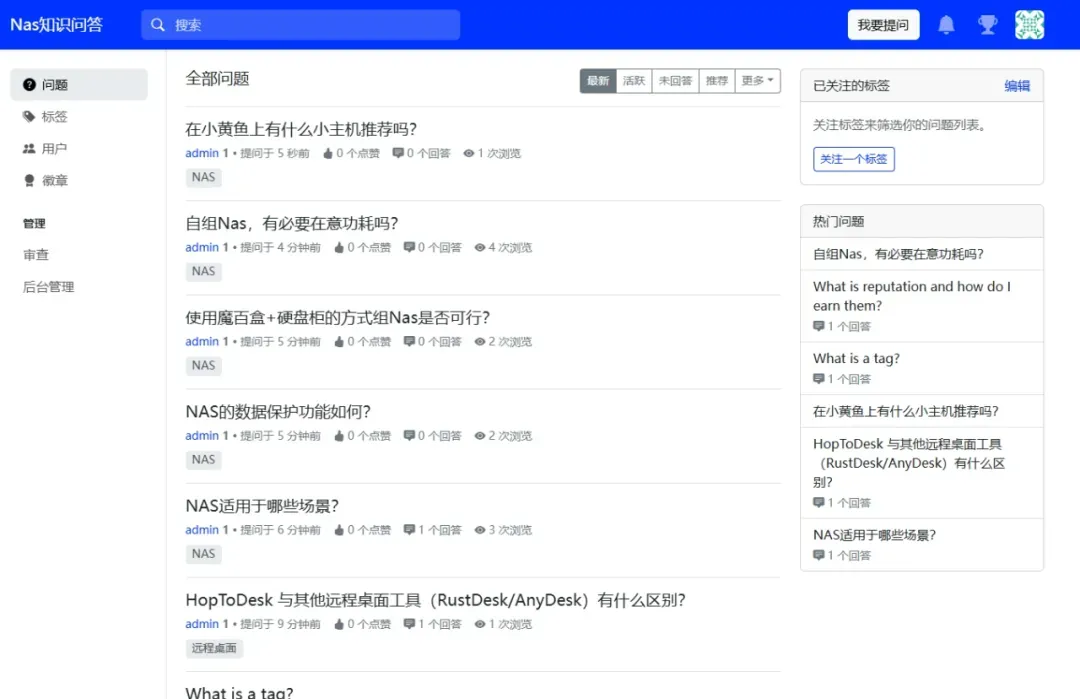Expand the 更多 dropdown
The image size is (1080, 699).
[757, 81]
